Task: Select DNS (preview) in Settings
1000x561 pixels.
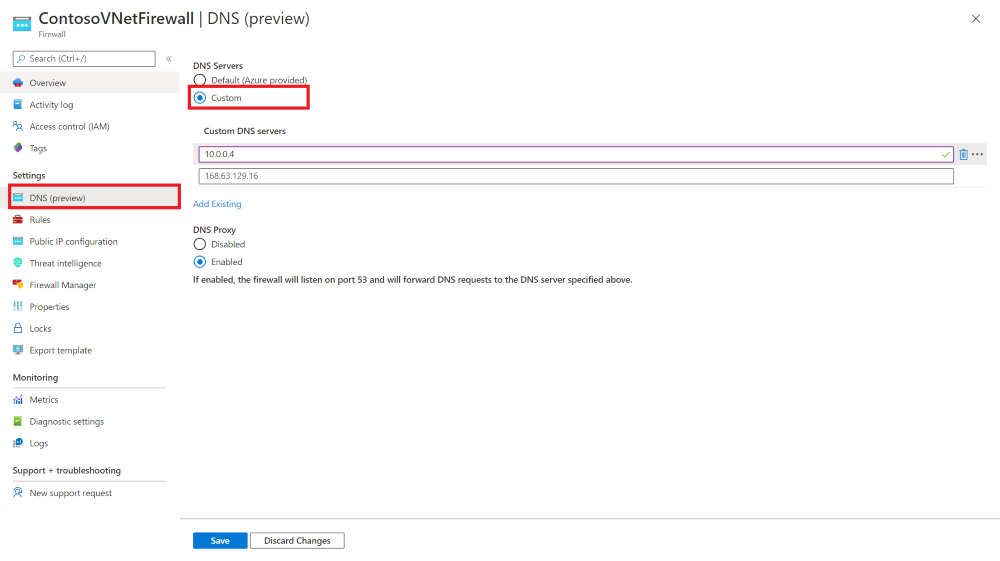Action: 94,198
